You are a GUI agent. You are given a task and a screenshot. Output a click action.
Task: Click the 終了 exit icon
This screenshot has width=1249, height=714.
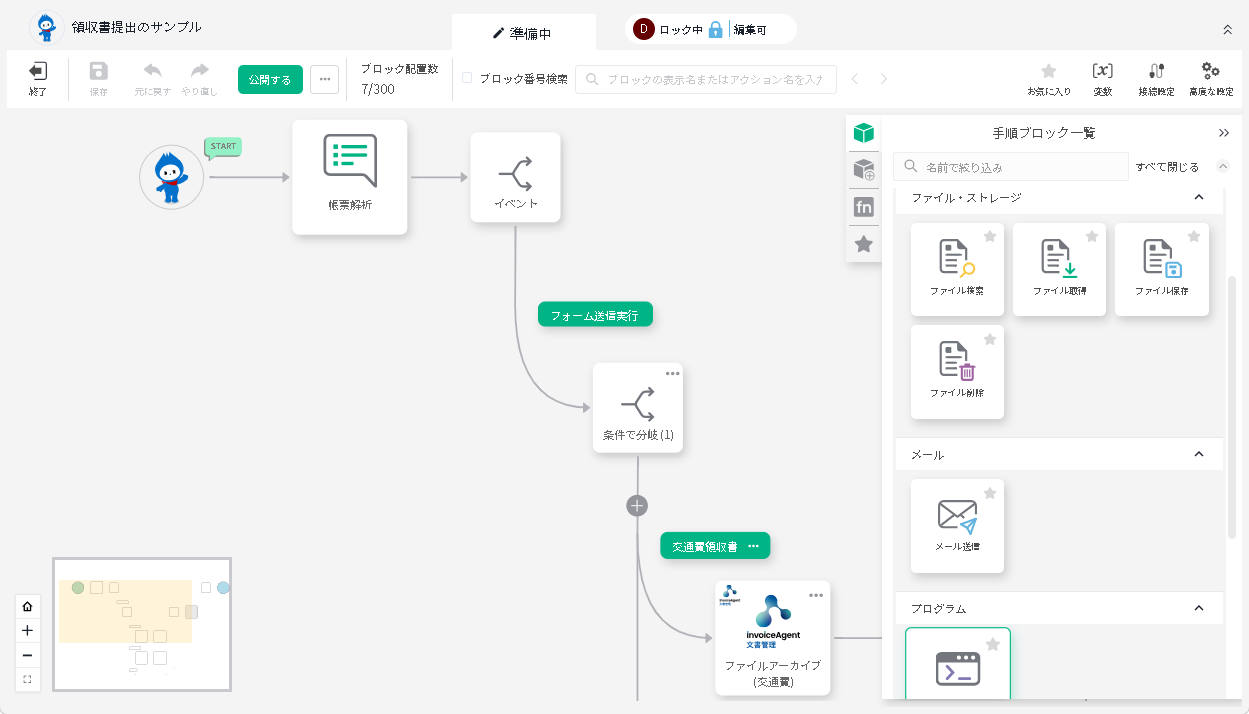38,72
